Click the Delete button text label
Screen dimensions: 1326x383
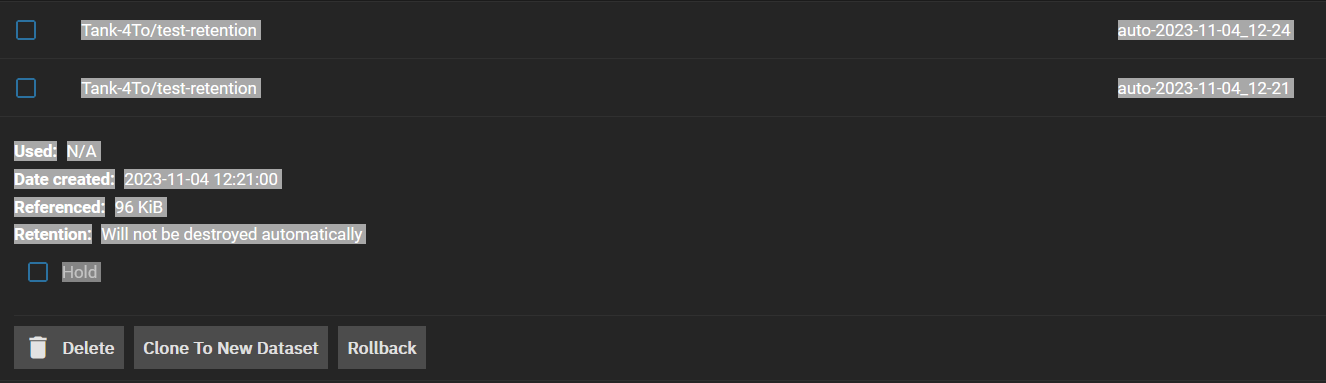click(x=88, y=348)
